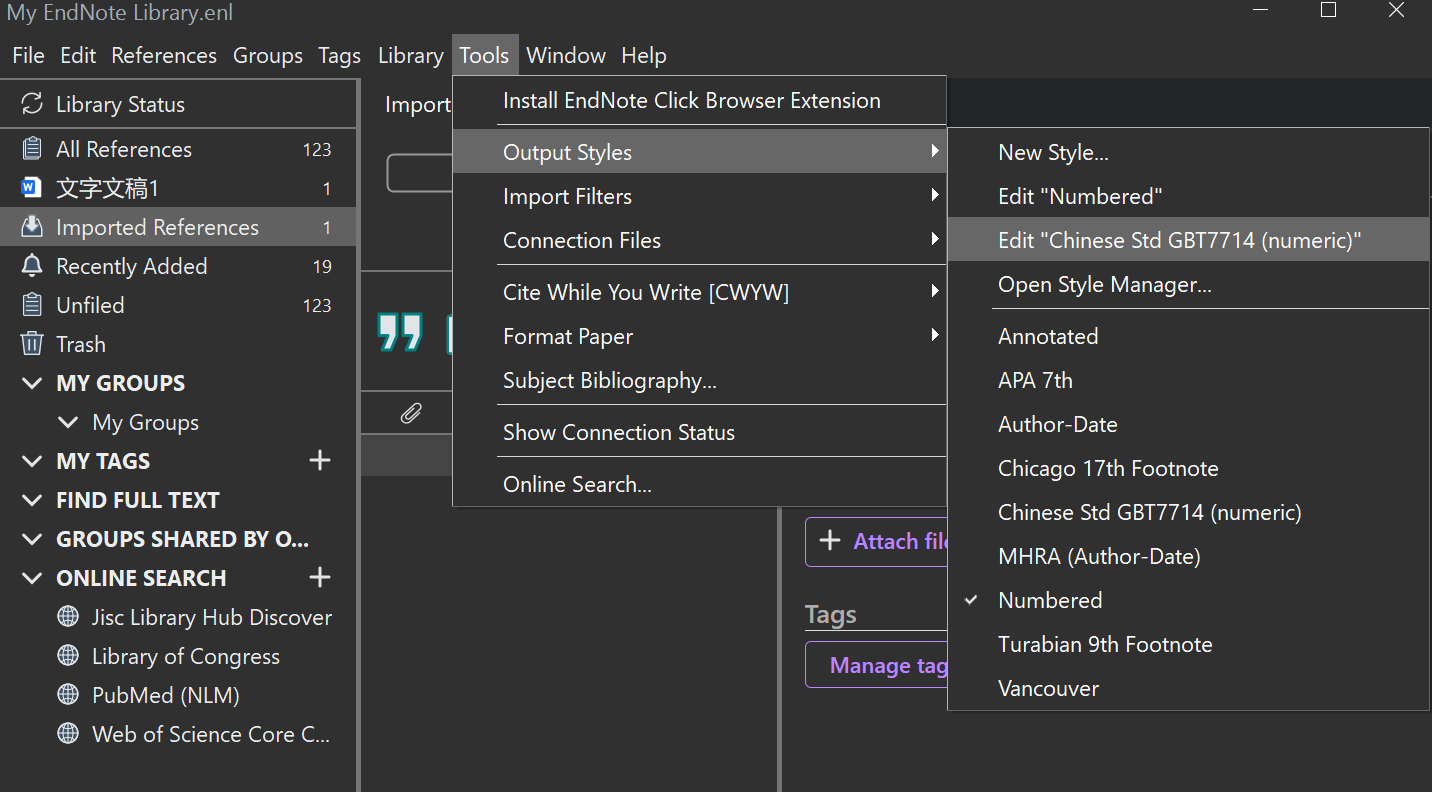Click the Library Status sync icon
The height and width of the screenshot is (792, 1432).
coord(32,104)
